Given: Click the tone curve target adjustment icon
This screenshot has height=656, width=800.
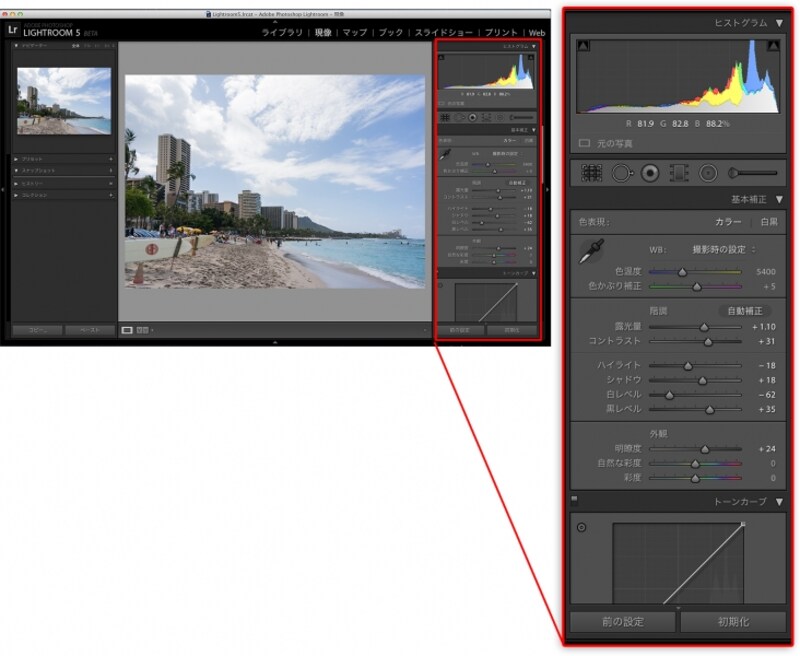Looking at the screenshot, I should pyautogui.click(x=582, y=528).
